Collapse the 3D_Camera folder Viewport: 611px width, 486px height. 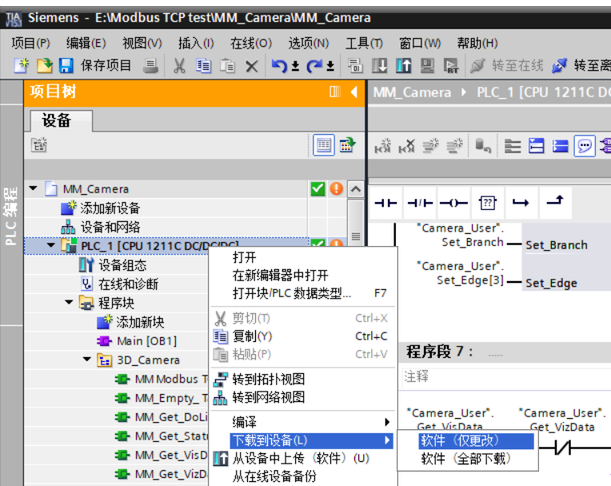tap(87, 360)
